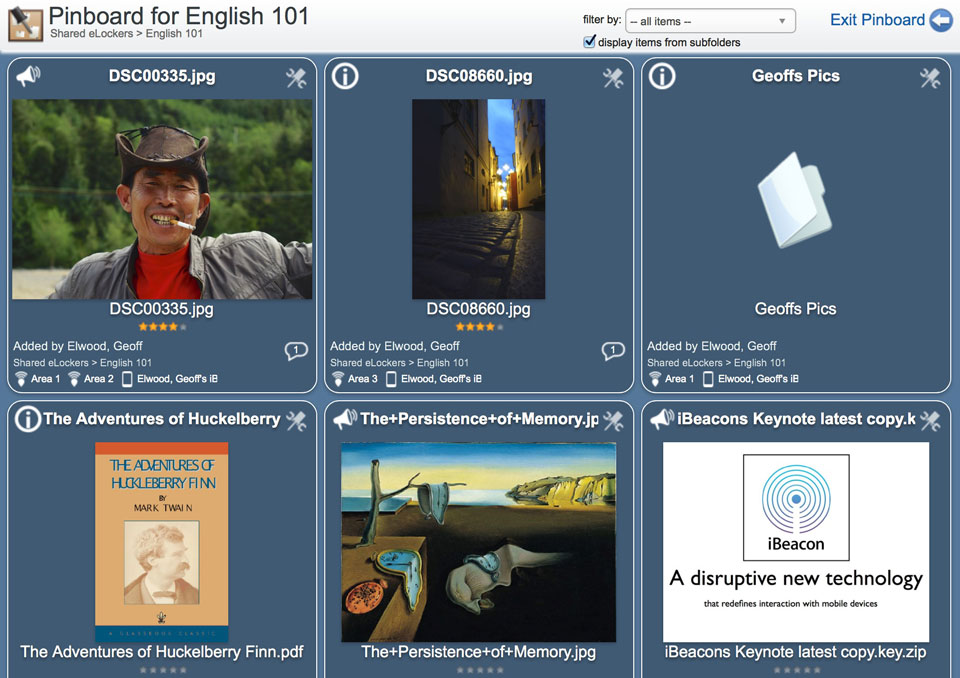Click the star rating under DSC00335.jpg
This screenshot has width=960, height=678.
tap(162, 327)
